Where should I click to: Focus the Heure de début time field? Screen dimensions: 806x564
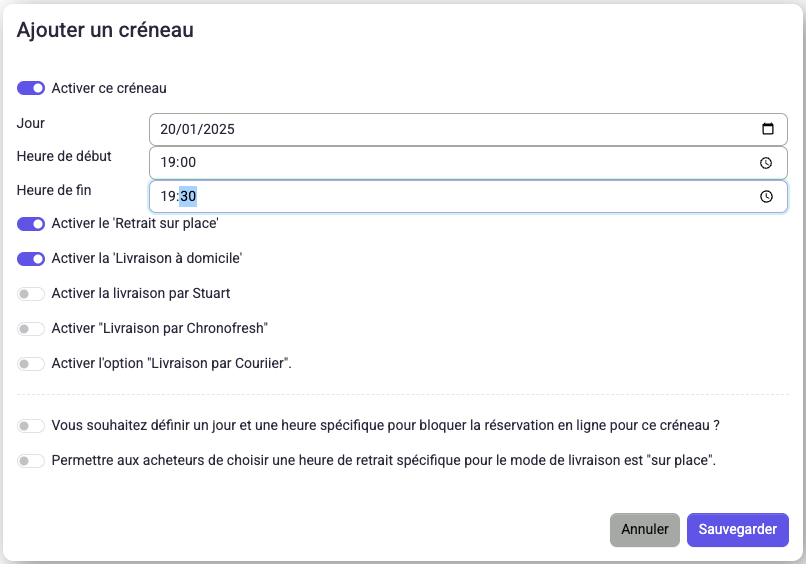(468, 162)
